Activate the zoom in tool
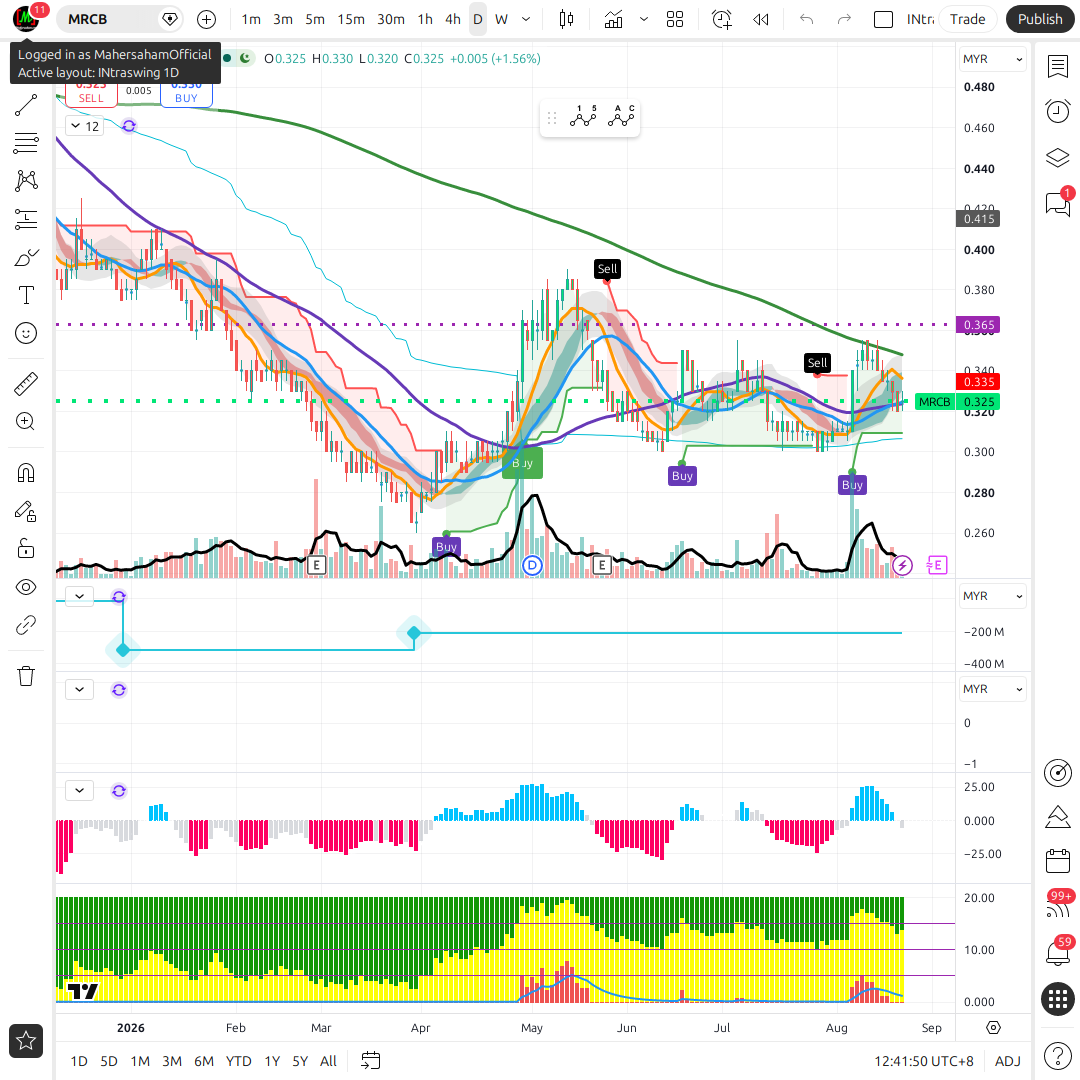 click(26, 422)
